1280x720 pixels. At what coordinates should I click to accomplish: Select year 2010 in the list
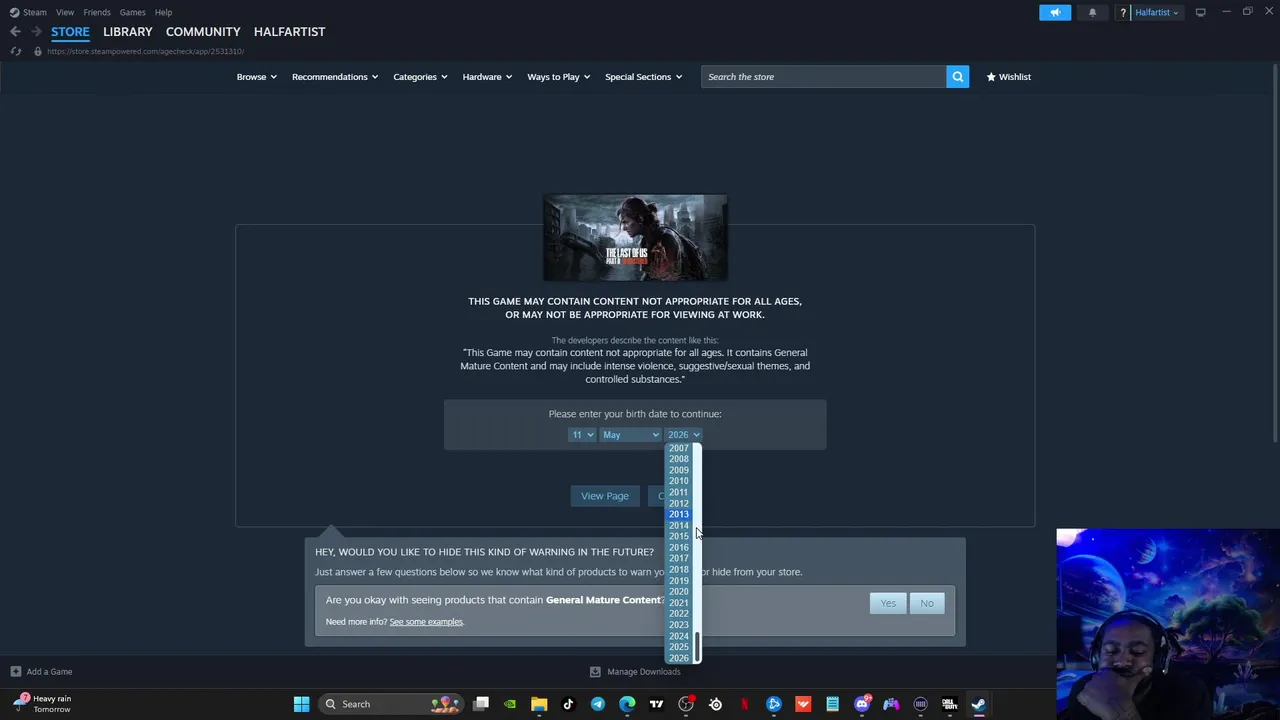click(x=679, y=481)
